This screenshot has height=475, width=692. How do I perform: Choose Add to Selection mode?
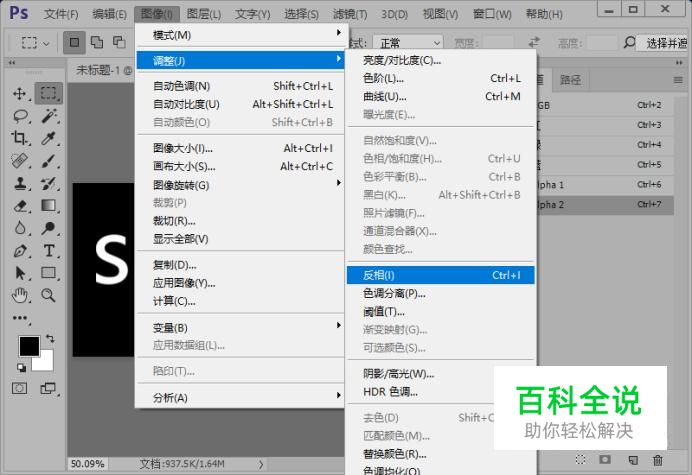[97, 42]
